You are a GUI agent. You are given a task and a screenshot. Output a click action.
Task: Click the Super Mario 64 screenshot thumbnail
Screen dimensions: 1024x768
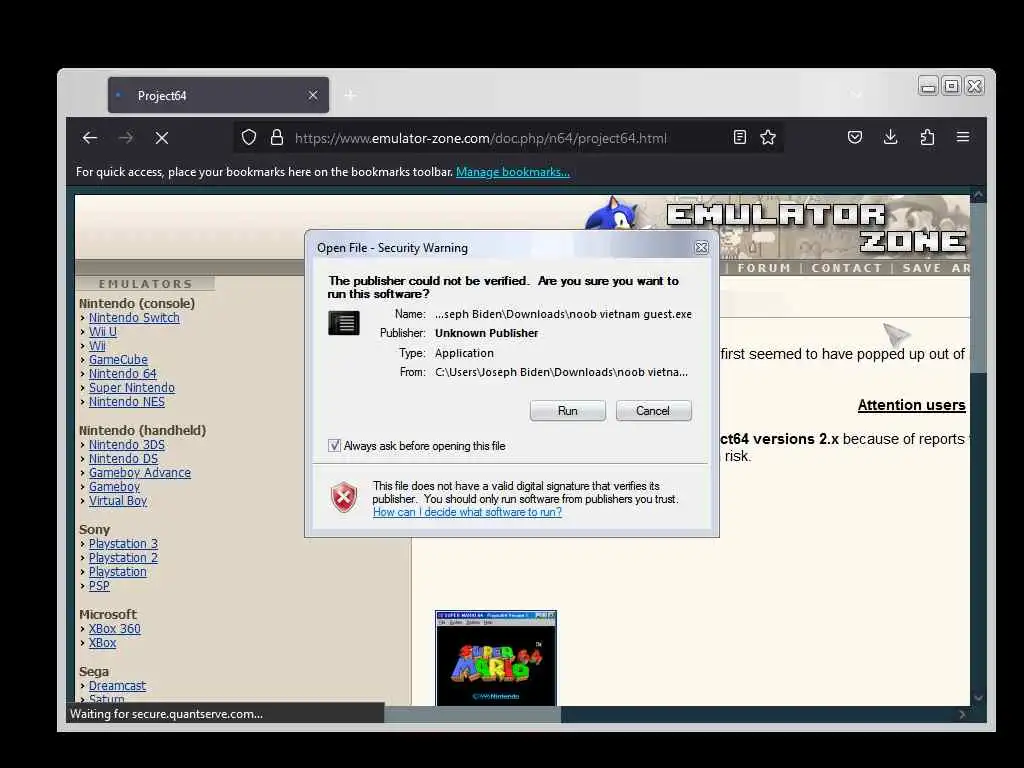tap(496, 658)
